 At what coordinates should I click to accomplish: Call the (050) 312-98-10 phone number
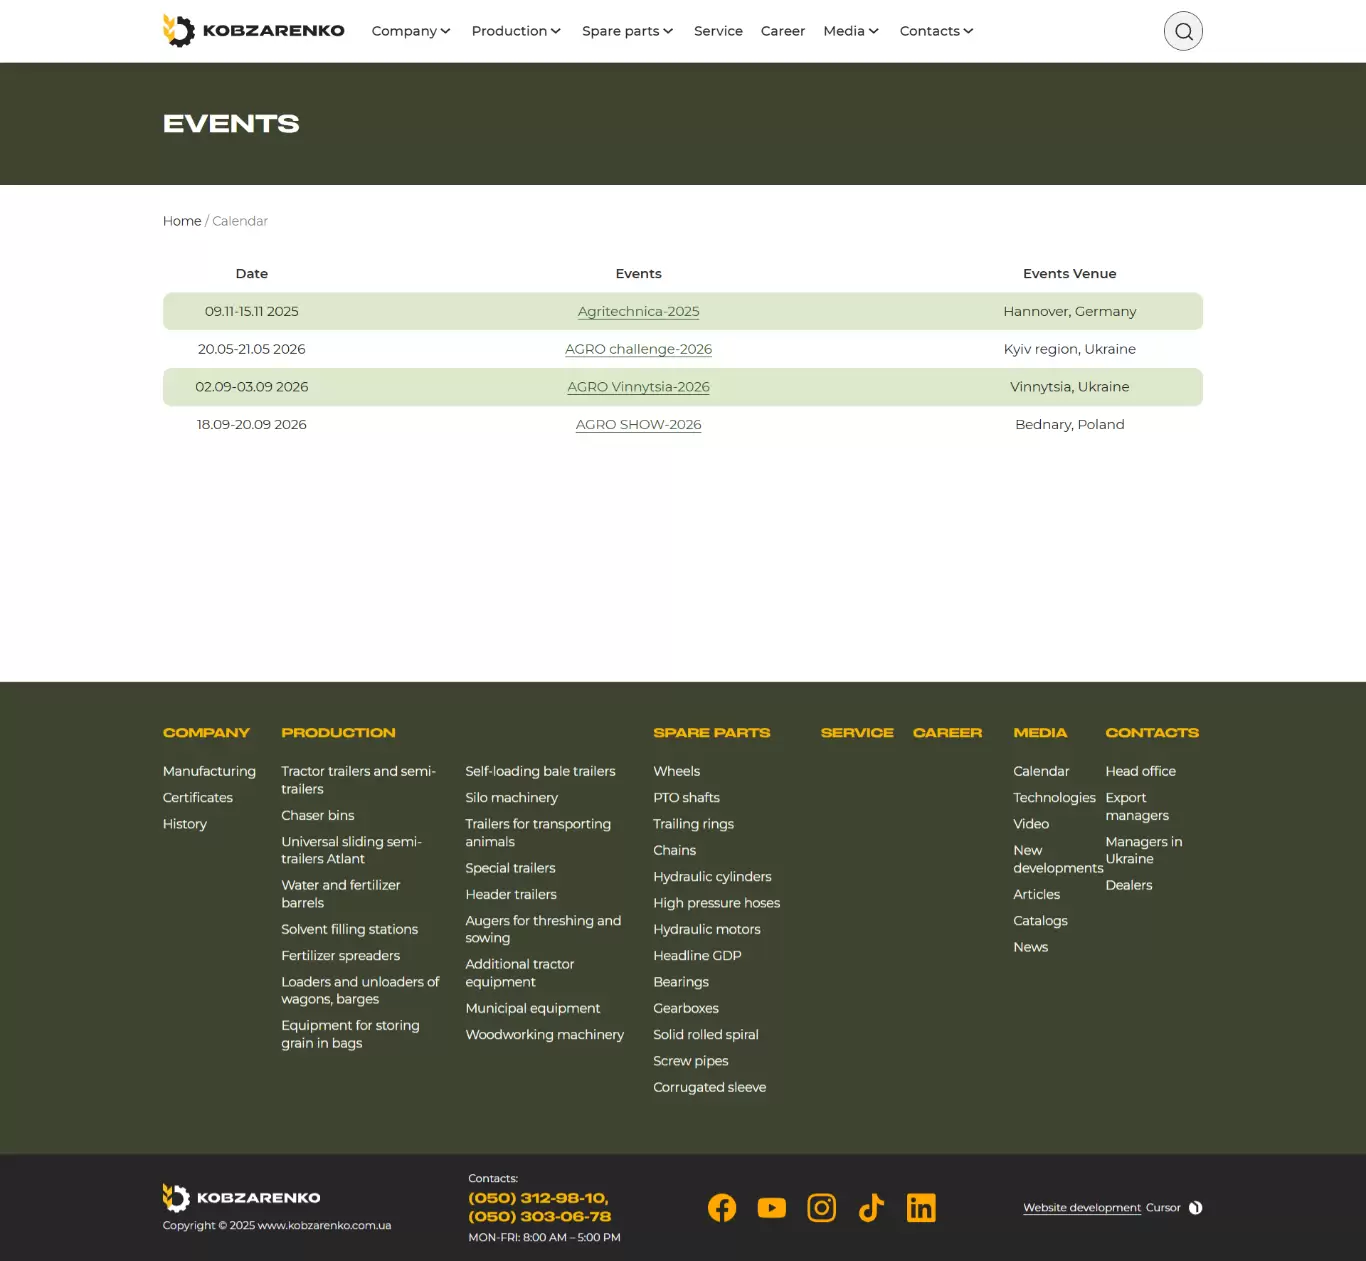tap(538, 1198)
